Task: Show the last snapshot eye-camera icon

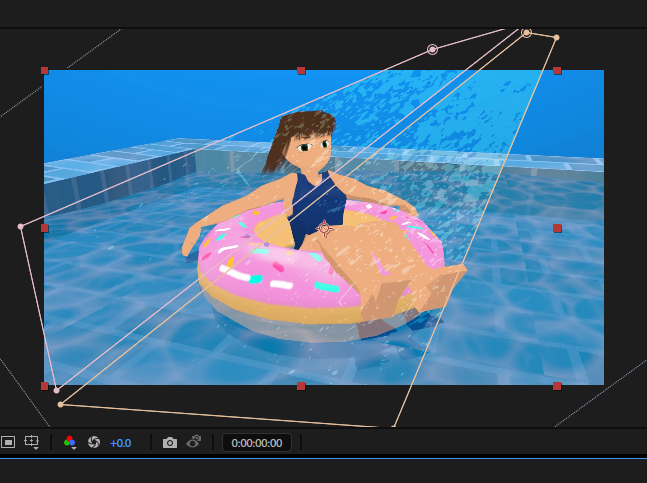Action: point(194,441)
